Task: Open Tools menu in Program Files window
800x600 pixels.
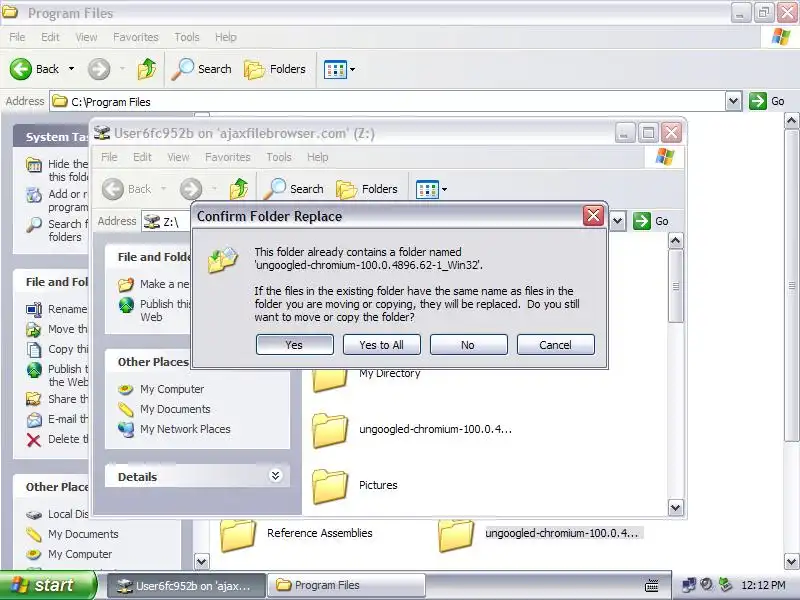Action: click(187, 37)
